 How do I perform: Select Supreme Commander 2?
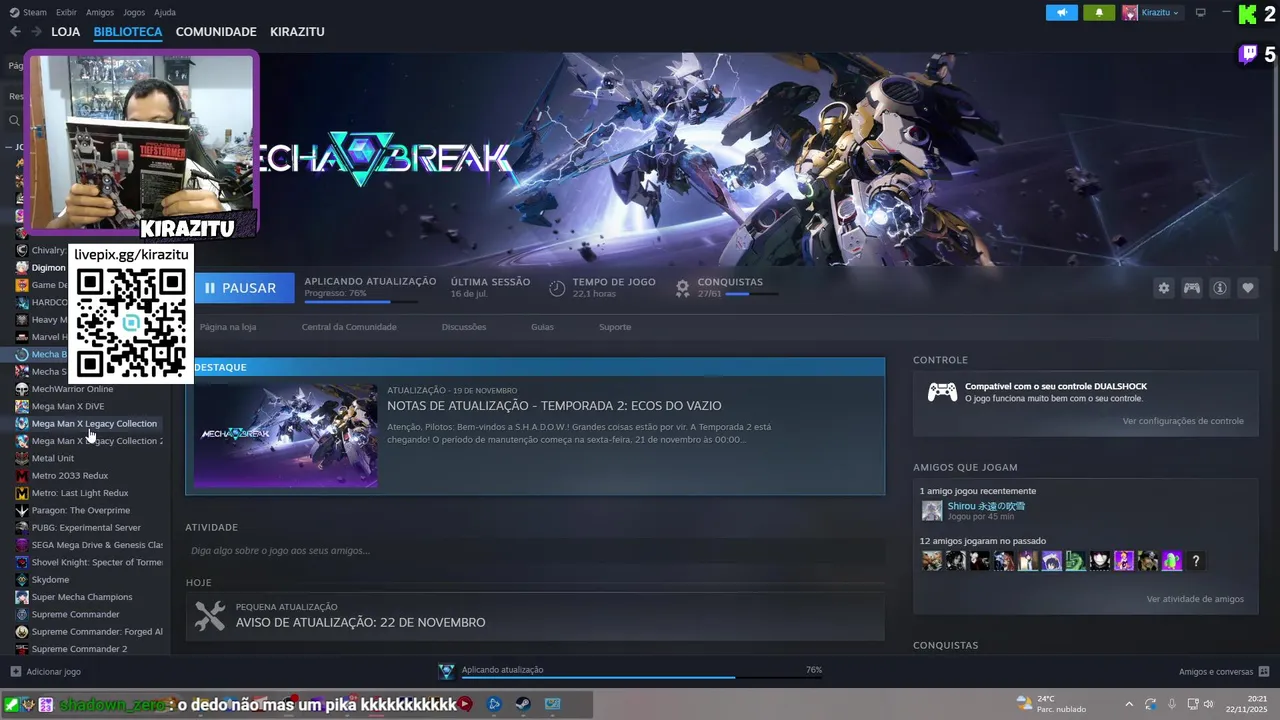tap(79, 649)
